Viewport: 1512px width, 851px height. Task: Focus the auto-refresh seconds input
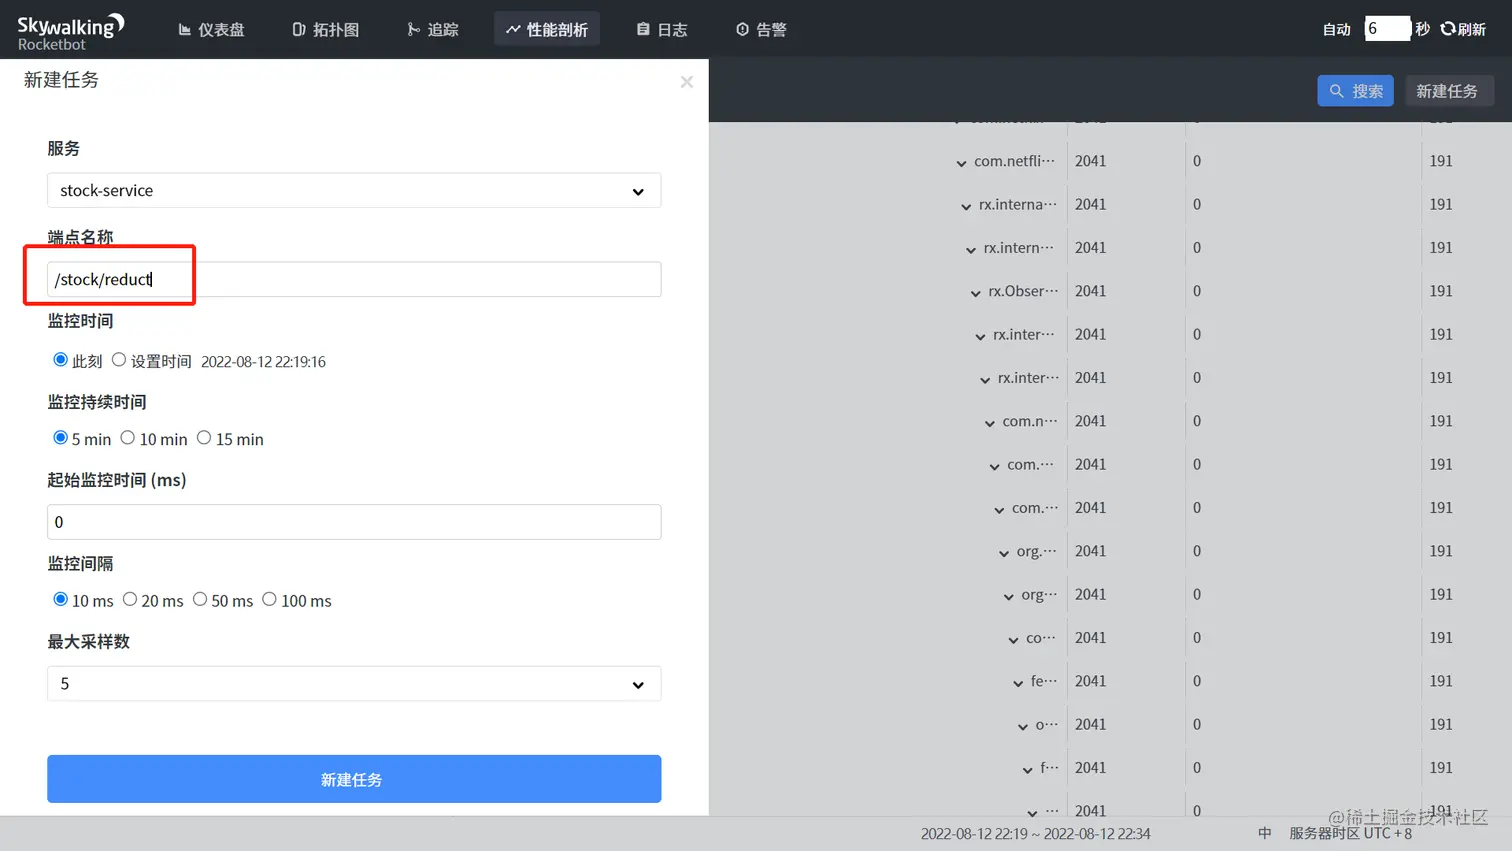click(1387, 29)
